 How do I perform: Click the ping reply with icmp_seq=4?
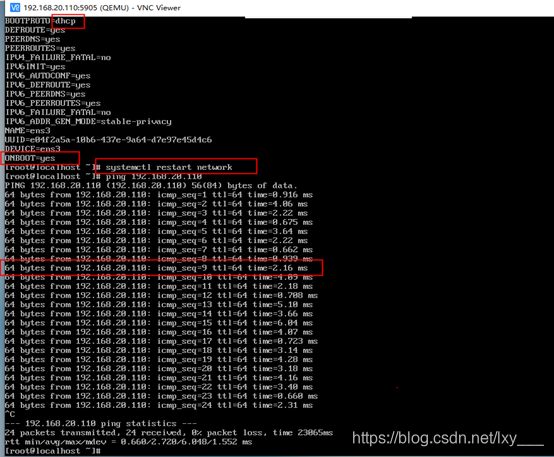(x=159, y=222)
